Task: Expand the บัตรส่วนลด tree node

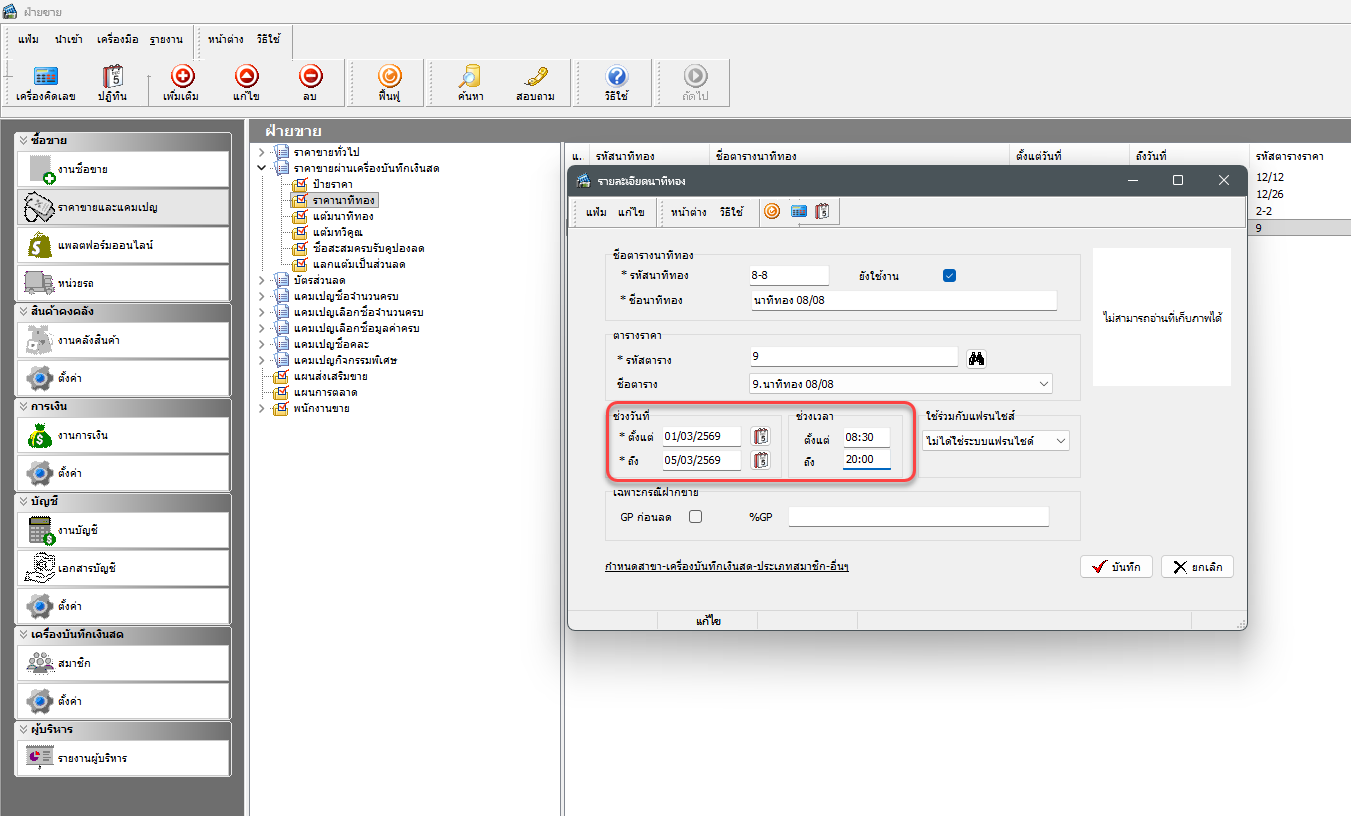Action: [262, 280]
